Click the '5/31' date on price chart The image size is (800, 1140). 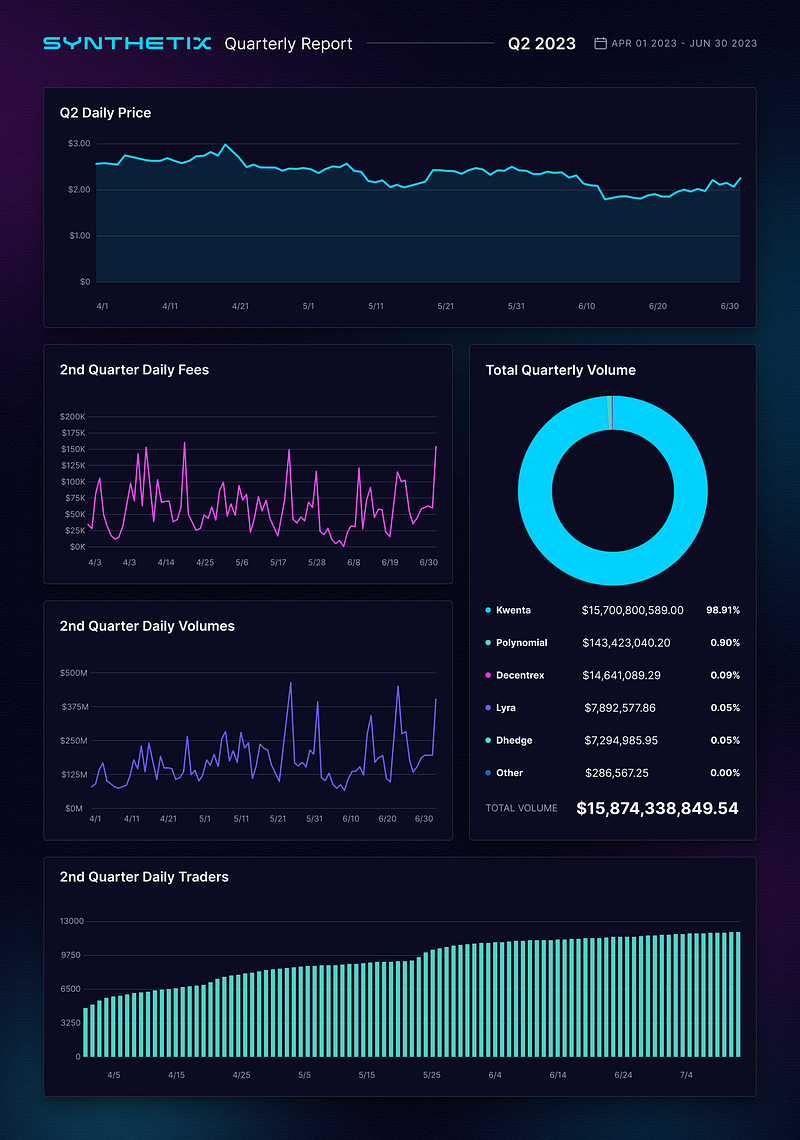[516, 306]
